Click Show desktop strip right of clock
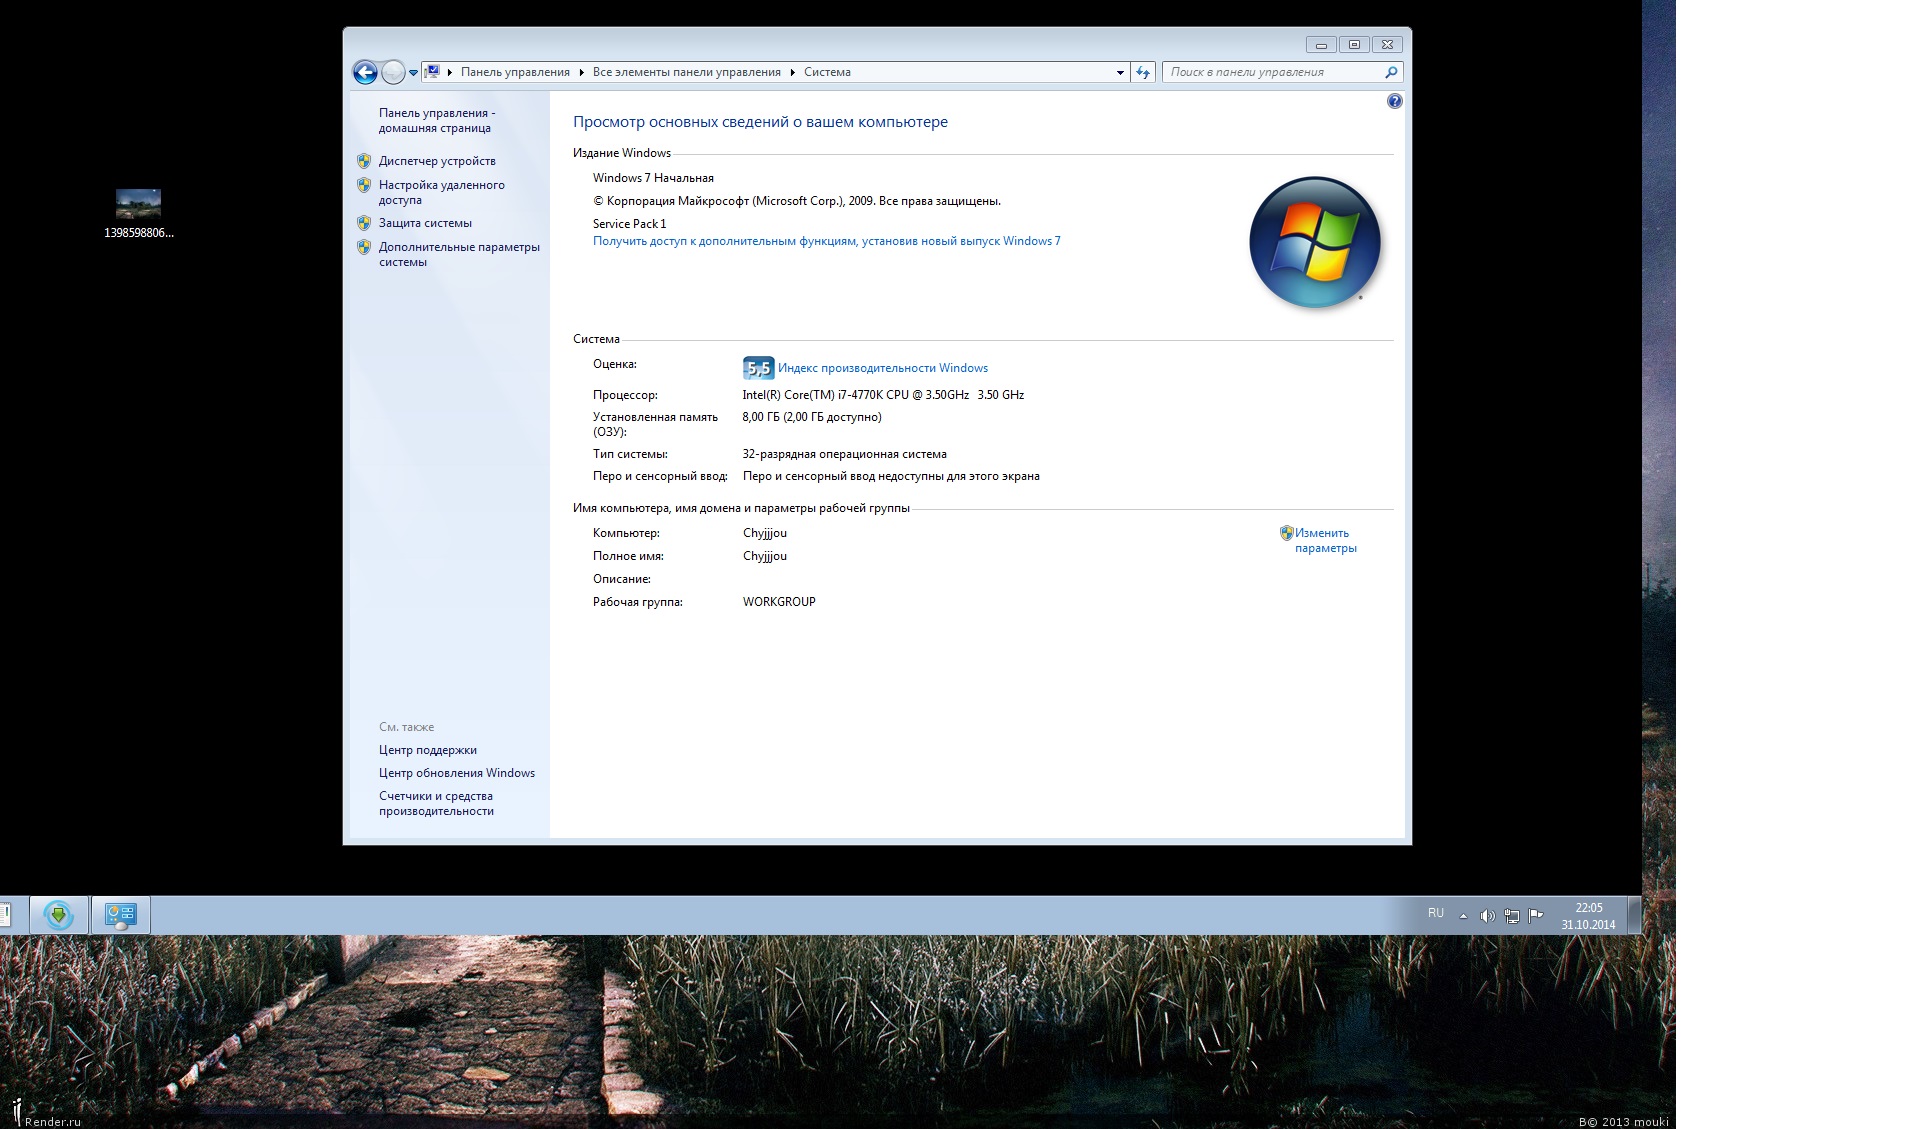Viewport: 1920px width, 1129px height. [x=1634, y=915]
